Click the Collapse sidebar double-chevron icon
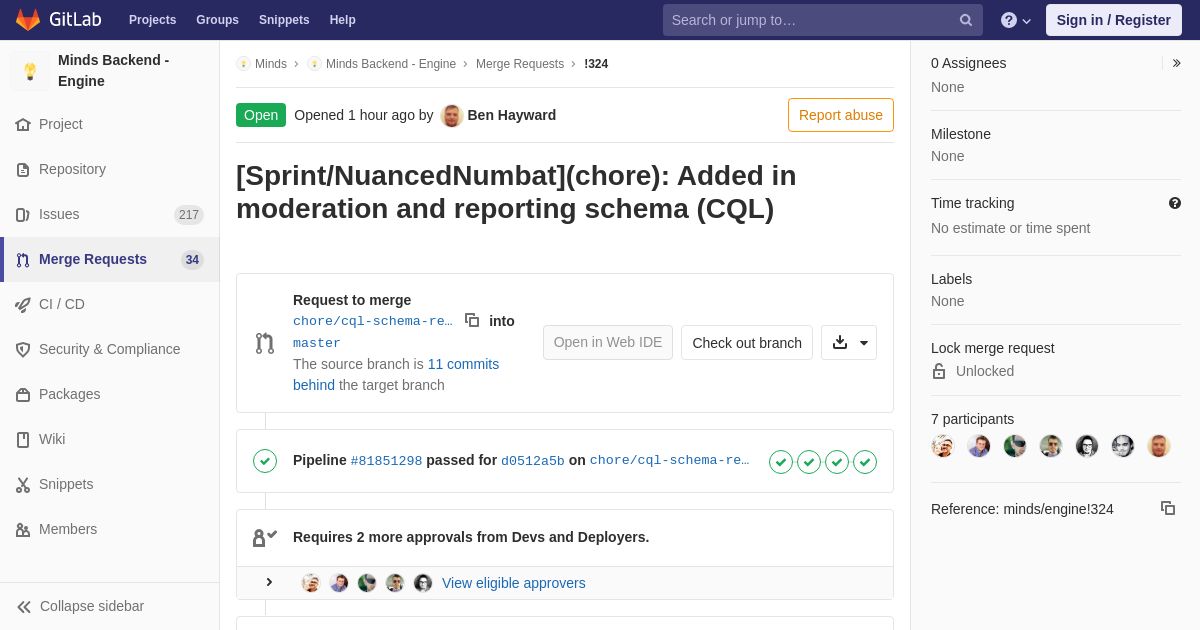 [24, 607]
